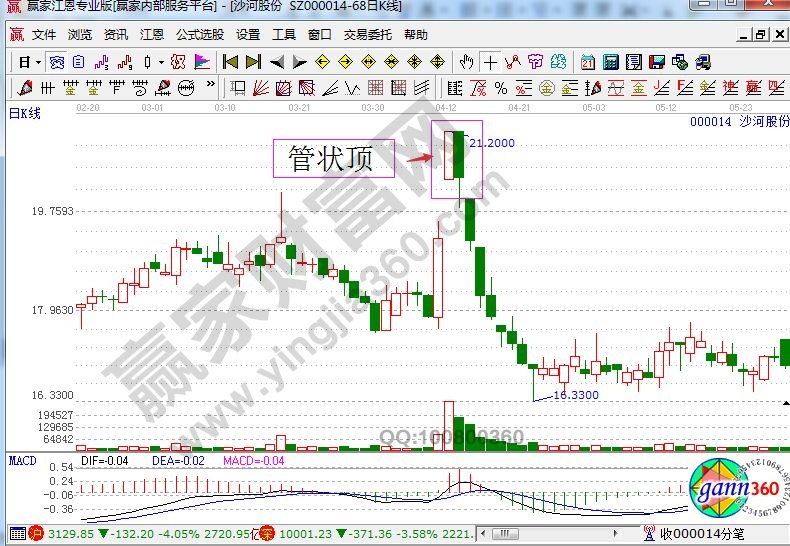This screenshot has width=790, height=546.
Task: Jump to the last bar with skip-end icon
Action: (253, 62)
